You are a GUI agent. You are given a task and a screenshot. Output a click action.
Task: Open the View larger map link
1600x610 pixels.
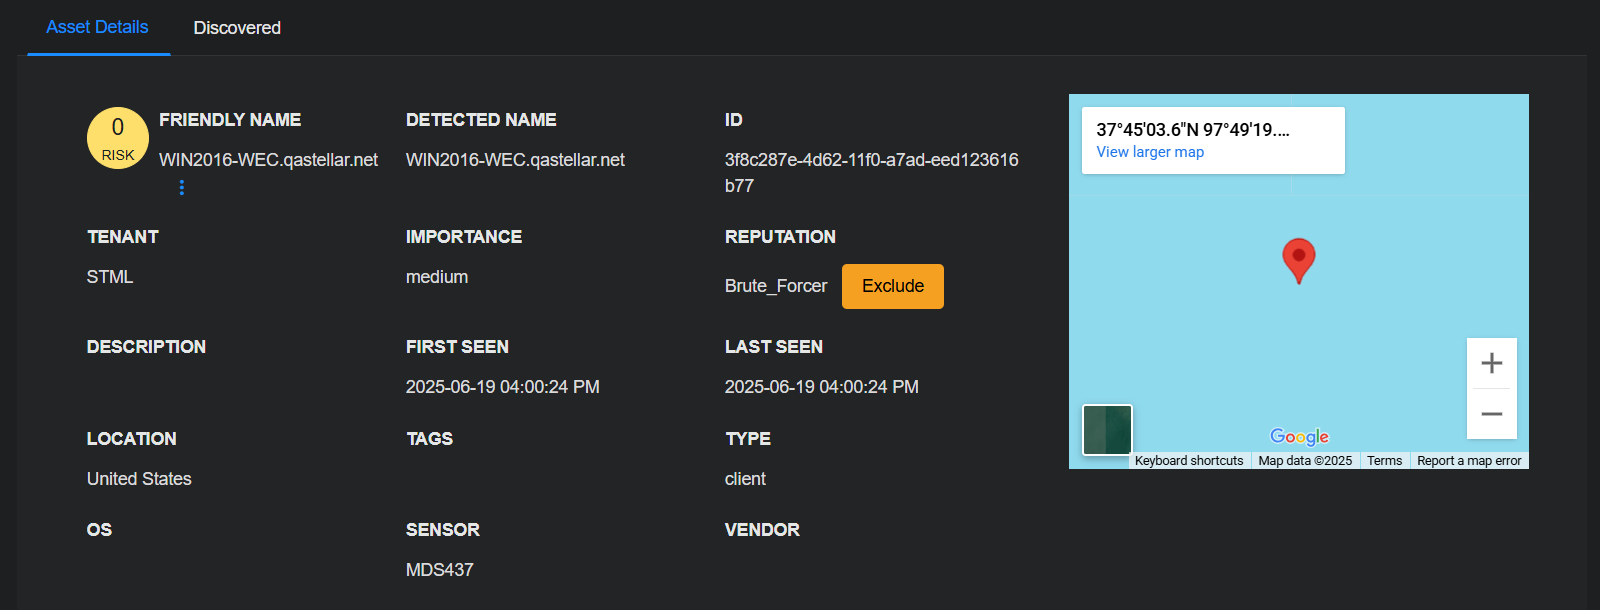tap(1150, 152)
